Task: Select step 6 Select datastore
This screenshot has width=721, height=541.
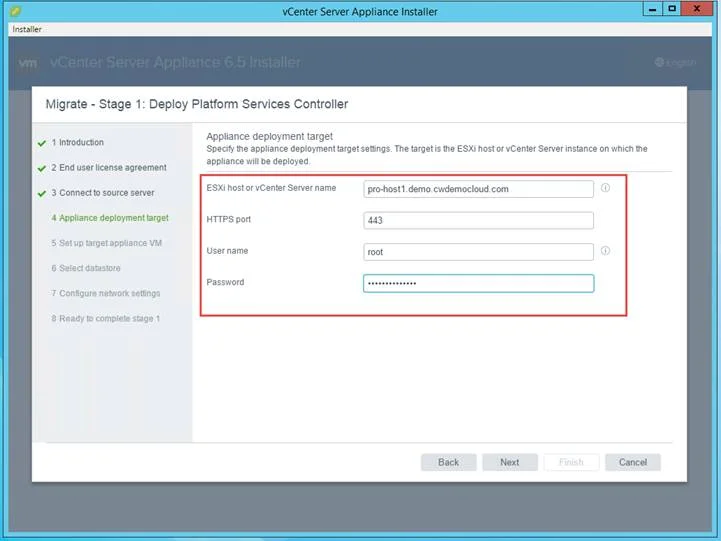Action: coord(86,268)
